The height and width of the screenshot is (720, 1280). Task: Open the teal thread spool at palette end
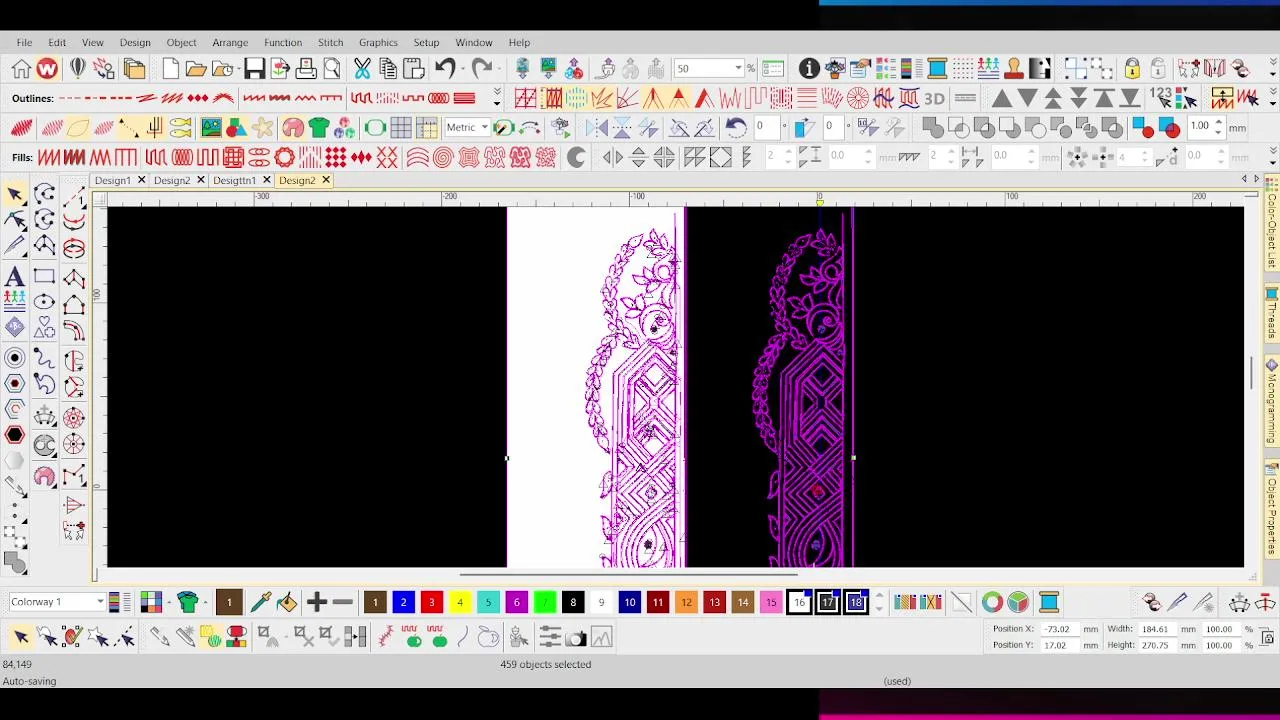[1049, 601]
